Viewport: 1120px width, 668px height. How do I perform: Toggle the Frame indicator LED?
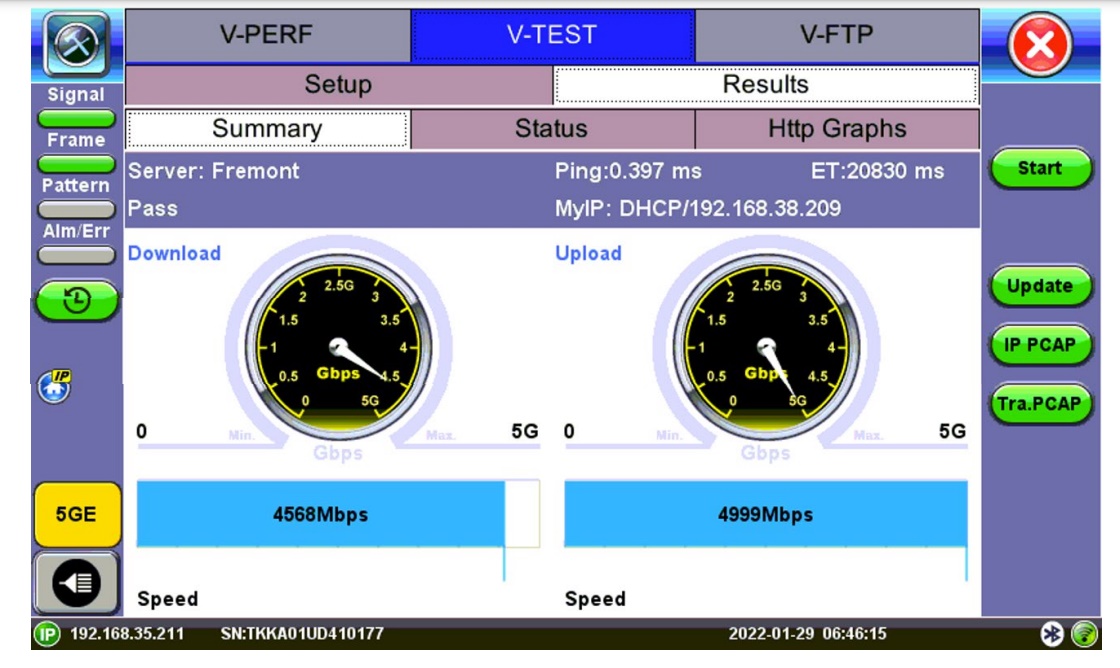point(76,163)
